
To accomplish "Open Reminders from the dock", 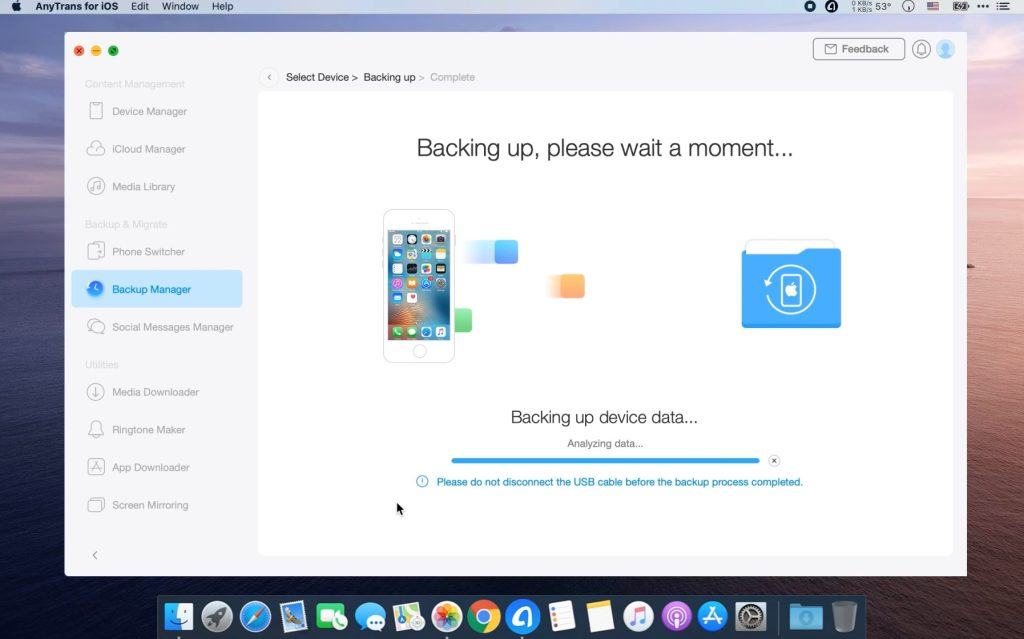I will [562, 616].
